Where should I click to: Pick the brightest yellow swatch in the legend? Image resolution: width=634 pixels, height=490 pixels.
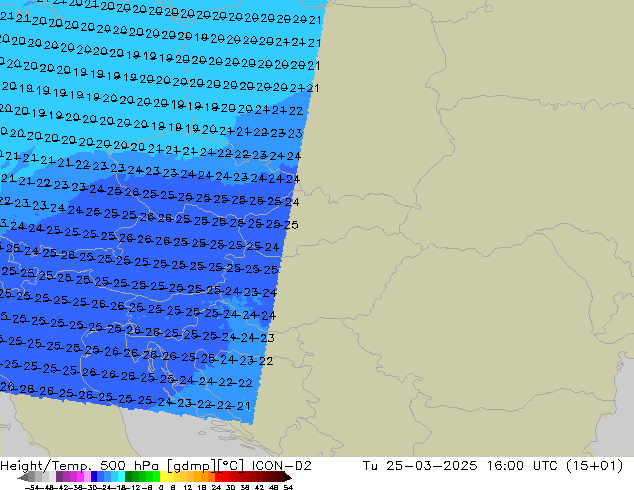tap(163, 477)
